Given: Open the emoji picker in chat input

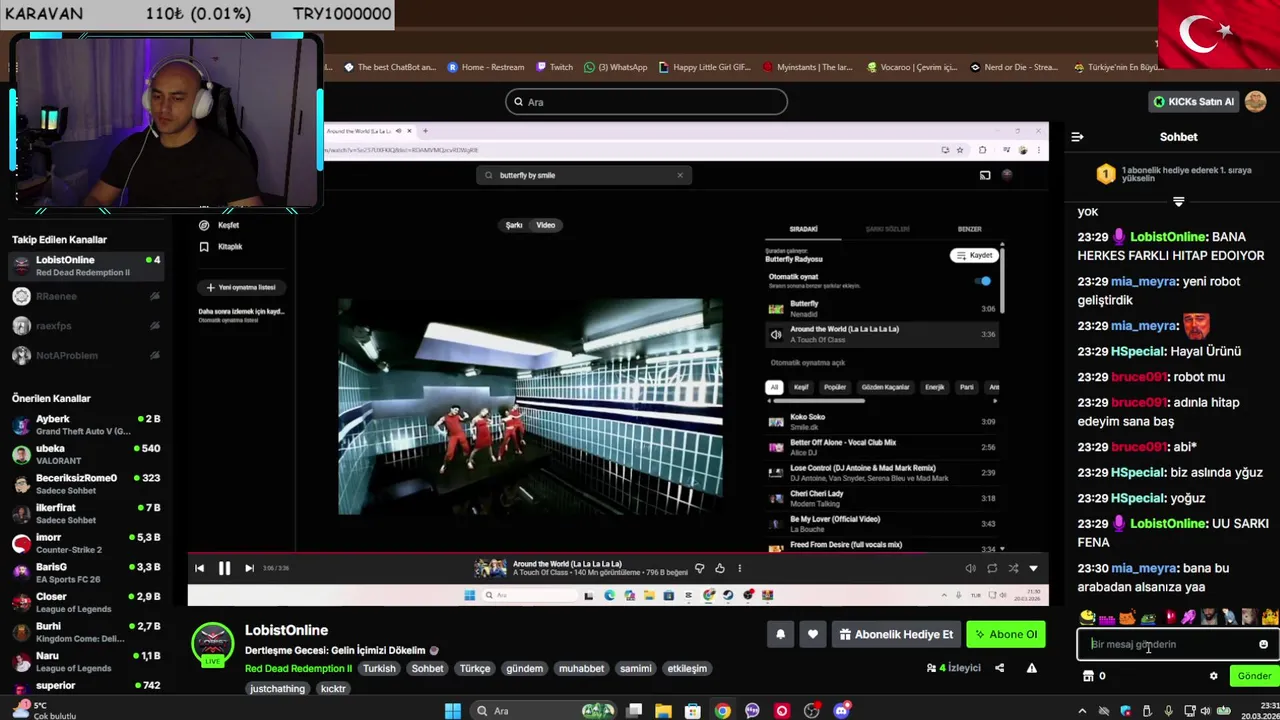Looking at the screenshot, I should coord(1263,645).
